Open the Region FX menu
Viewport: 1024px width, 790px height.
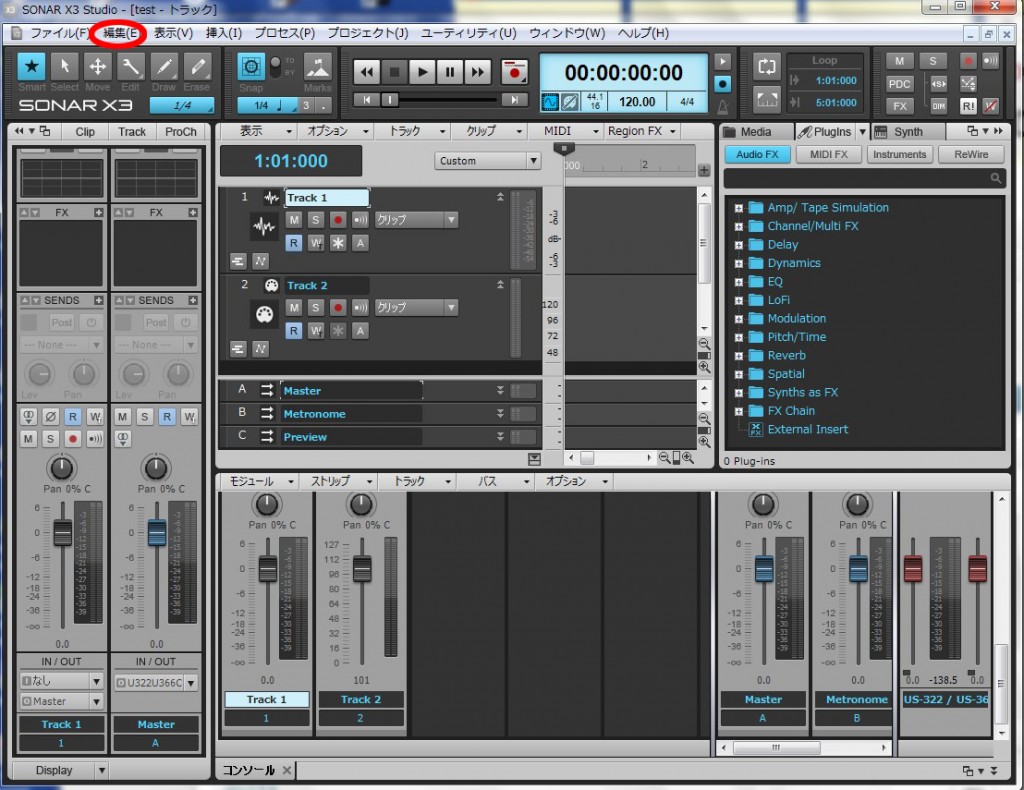(642, 131)
